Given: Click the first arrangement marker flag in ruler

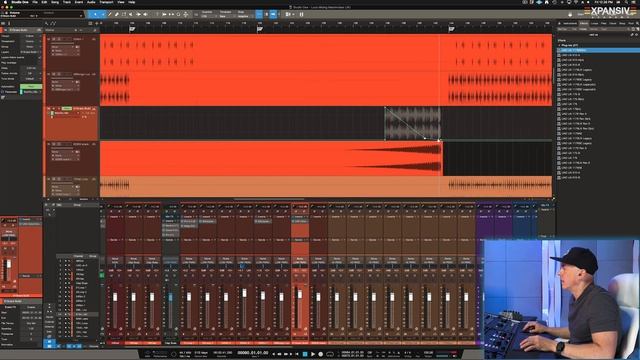Looking at the screenshot, I should [132, 29].
